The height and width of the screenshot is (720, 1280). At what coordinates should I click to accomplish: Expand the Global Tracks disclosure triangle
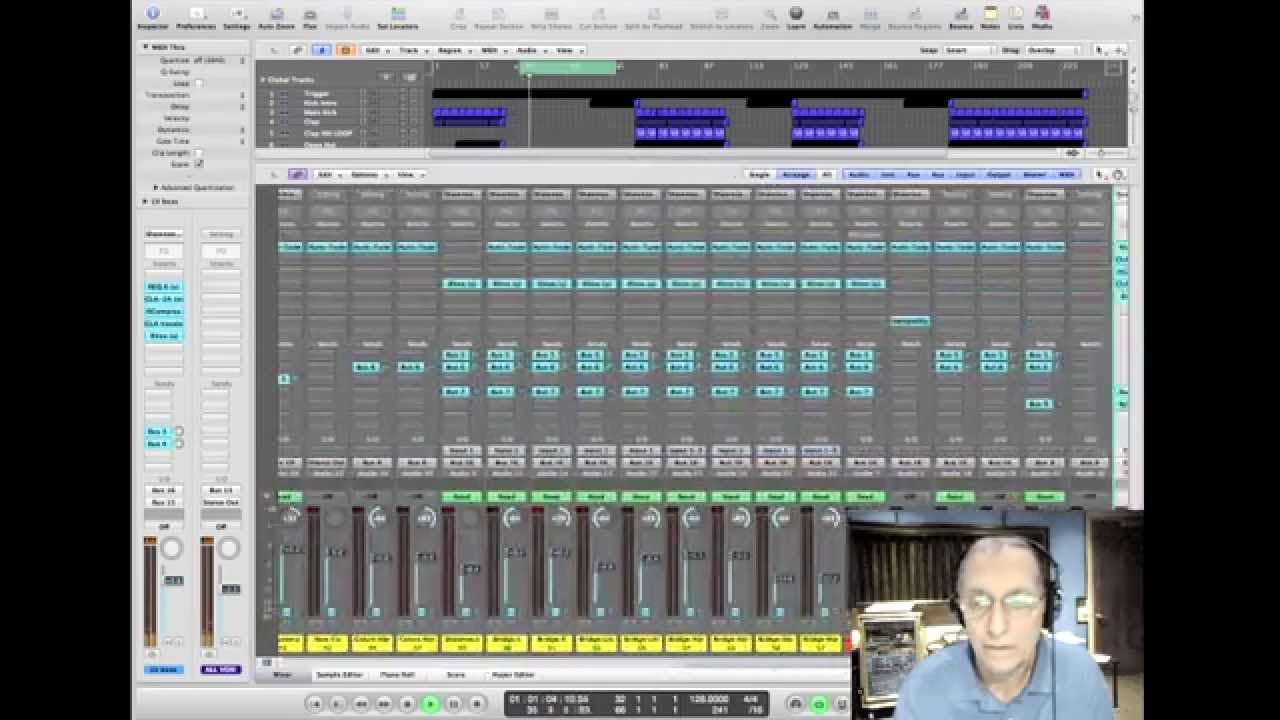[263, 79]
